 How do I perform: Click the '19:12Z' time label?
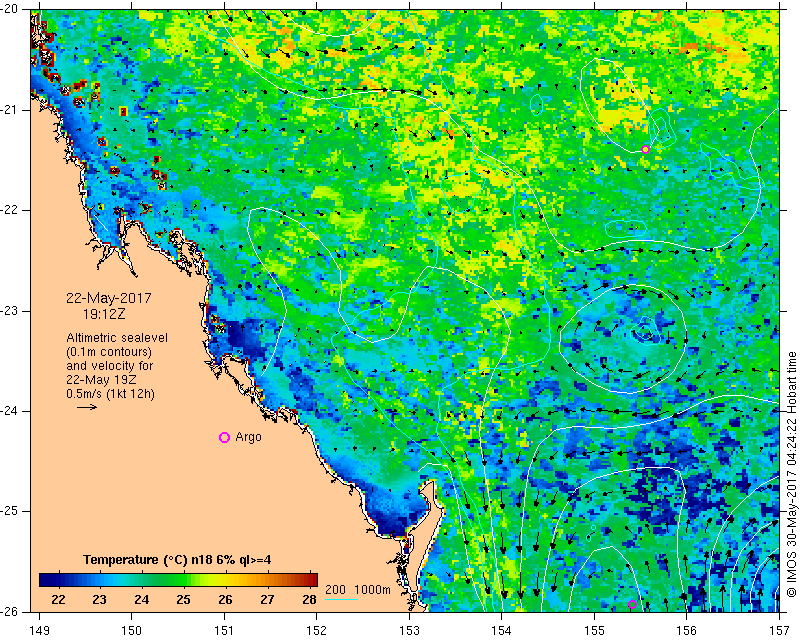(104, 314)
